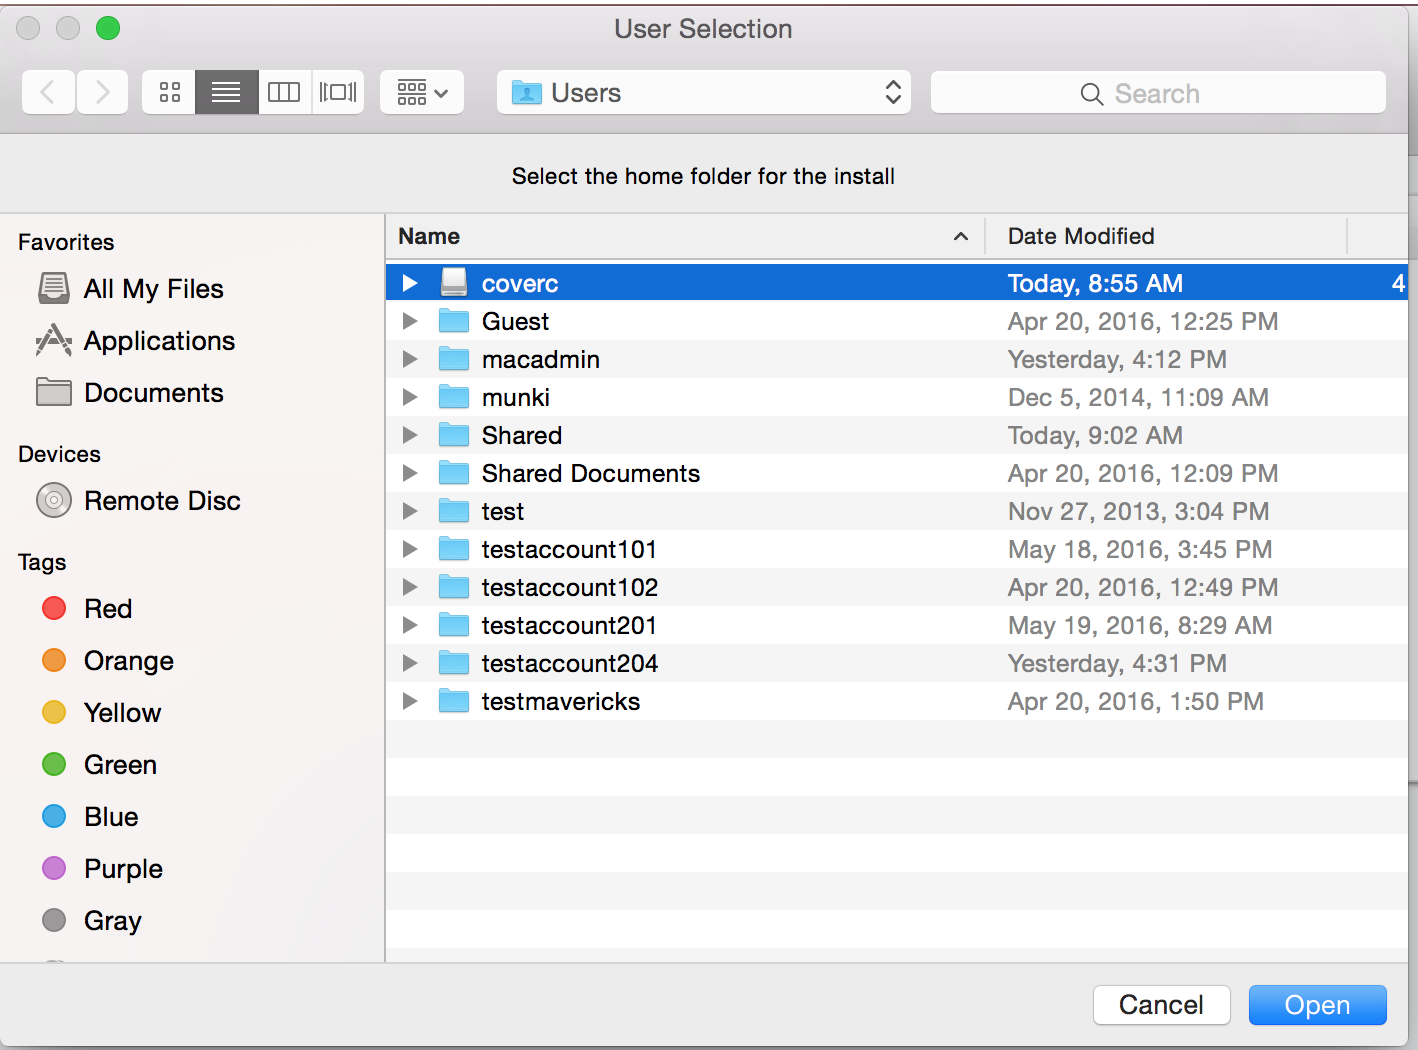1418x1050 pixels.
Task: Expand the macadmin folder disclosure triangle
Action: (x=410, y=359)
